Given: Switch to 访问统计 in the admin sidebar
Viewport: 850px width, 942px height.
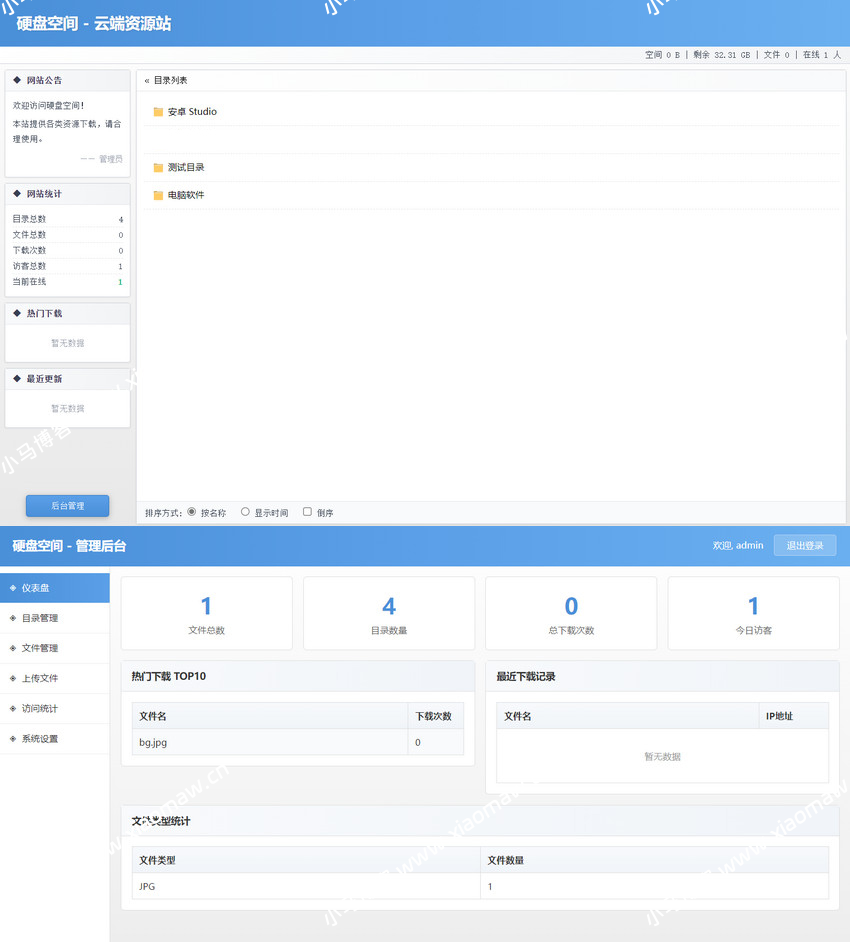Looking at the screenshot, I should point(40,709).
